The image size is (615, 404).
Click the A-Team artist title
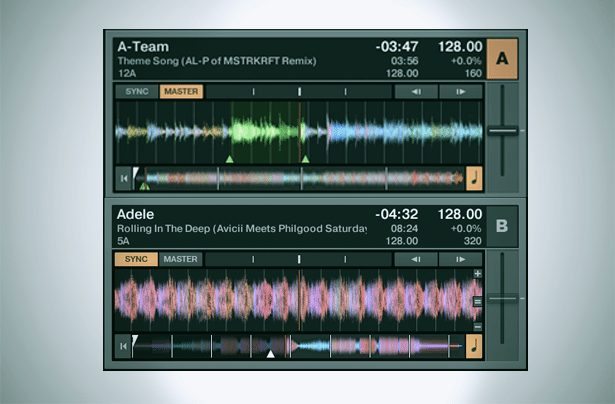pos(143,47)
